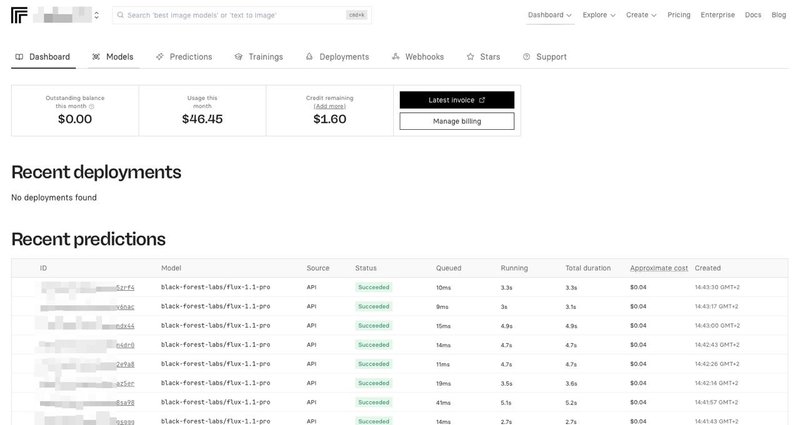Image resolution: width=800 pixels, height=425 pixels.
Task: Click the 3.6s total duration value
Action: point(571,383)
